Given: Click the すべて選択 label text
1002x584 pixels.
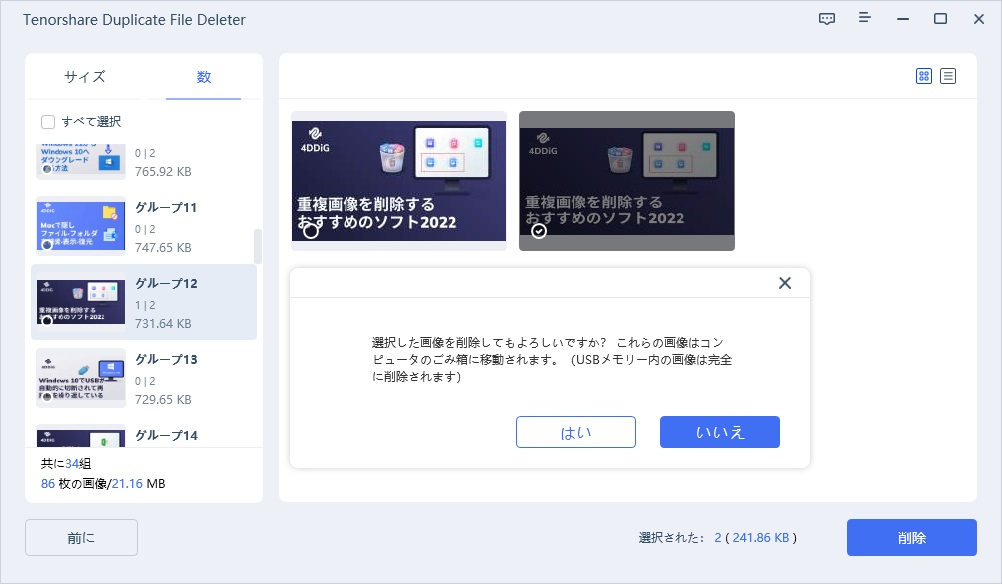Looking at the screenshot, I should (x=91, y=121).
